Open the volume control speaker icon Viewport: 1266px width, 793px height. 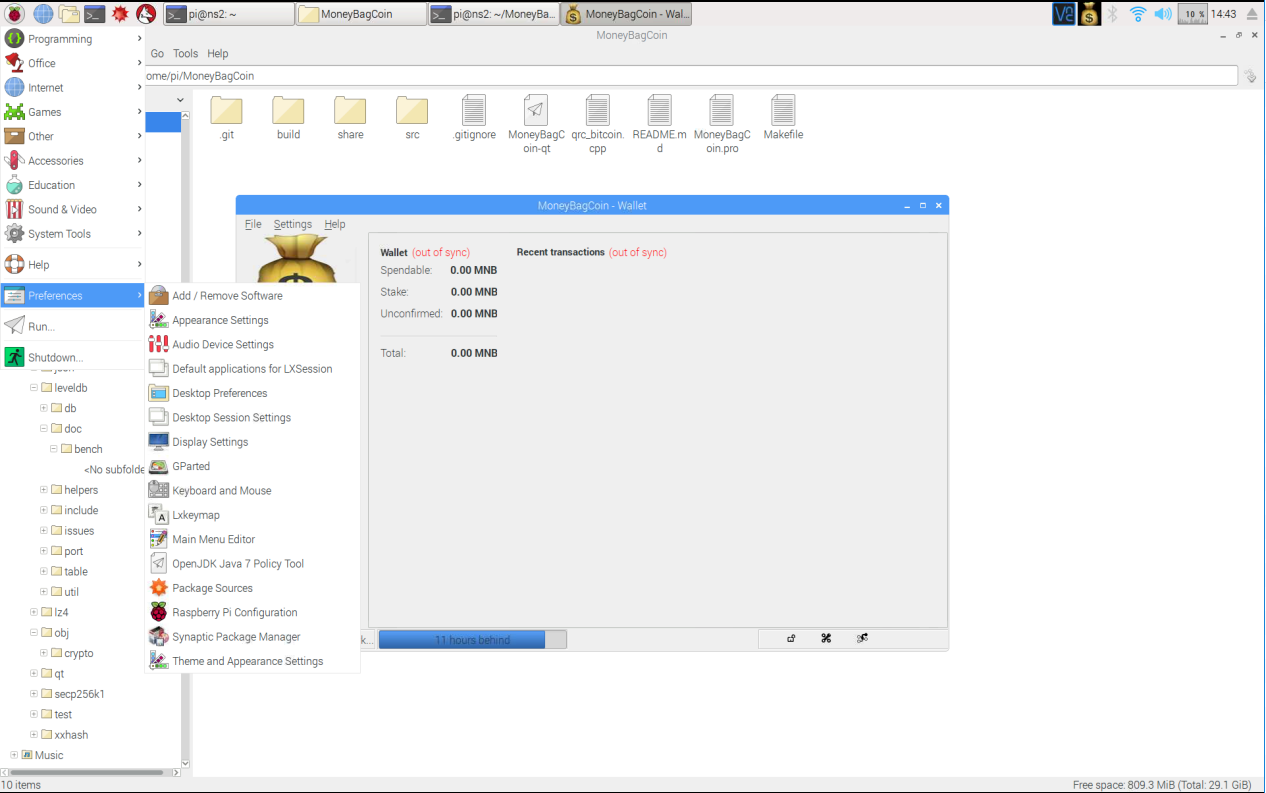pos(1163,14)
